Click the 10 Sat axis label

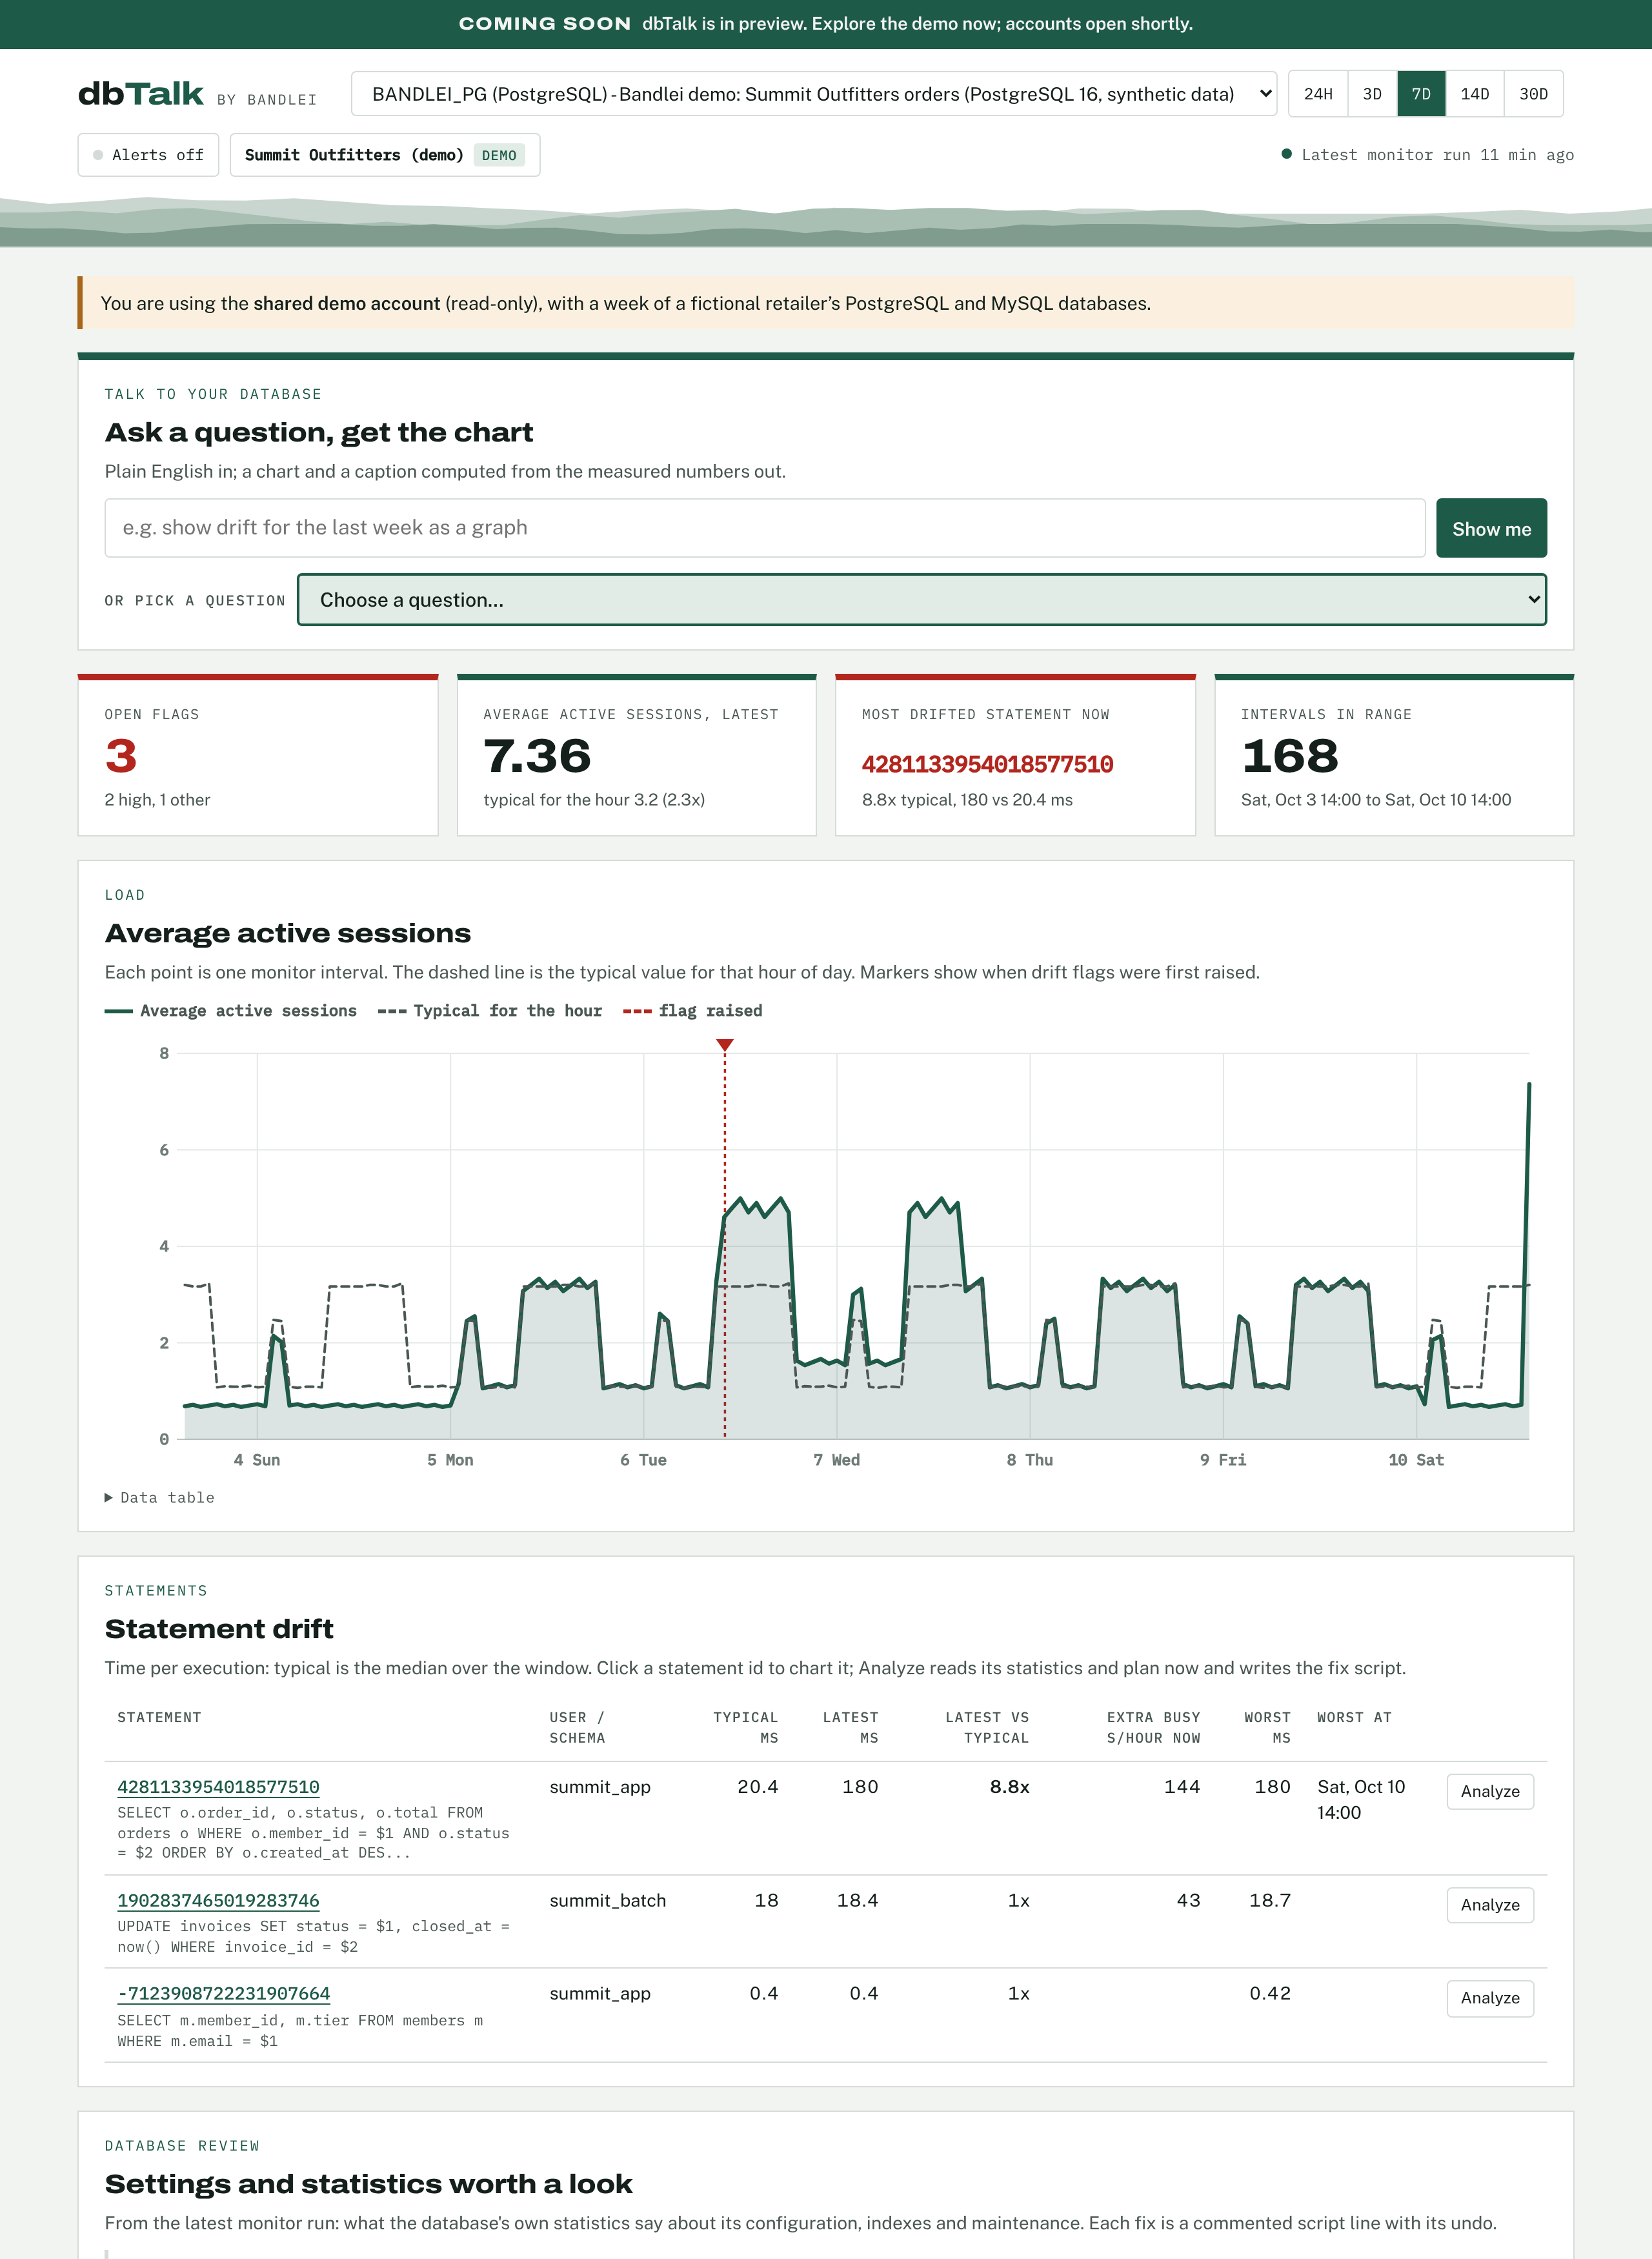1416,1460
